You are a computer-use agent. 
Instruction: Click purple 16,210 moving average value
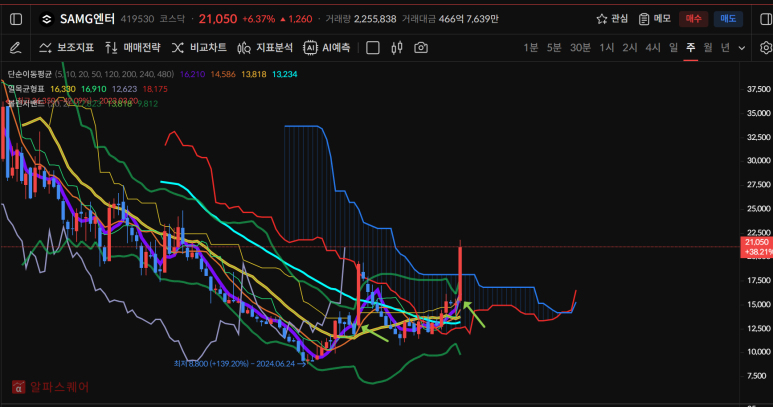click(192, 74)
